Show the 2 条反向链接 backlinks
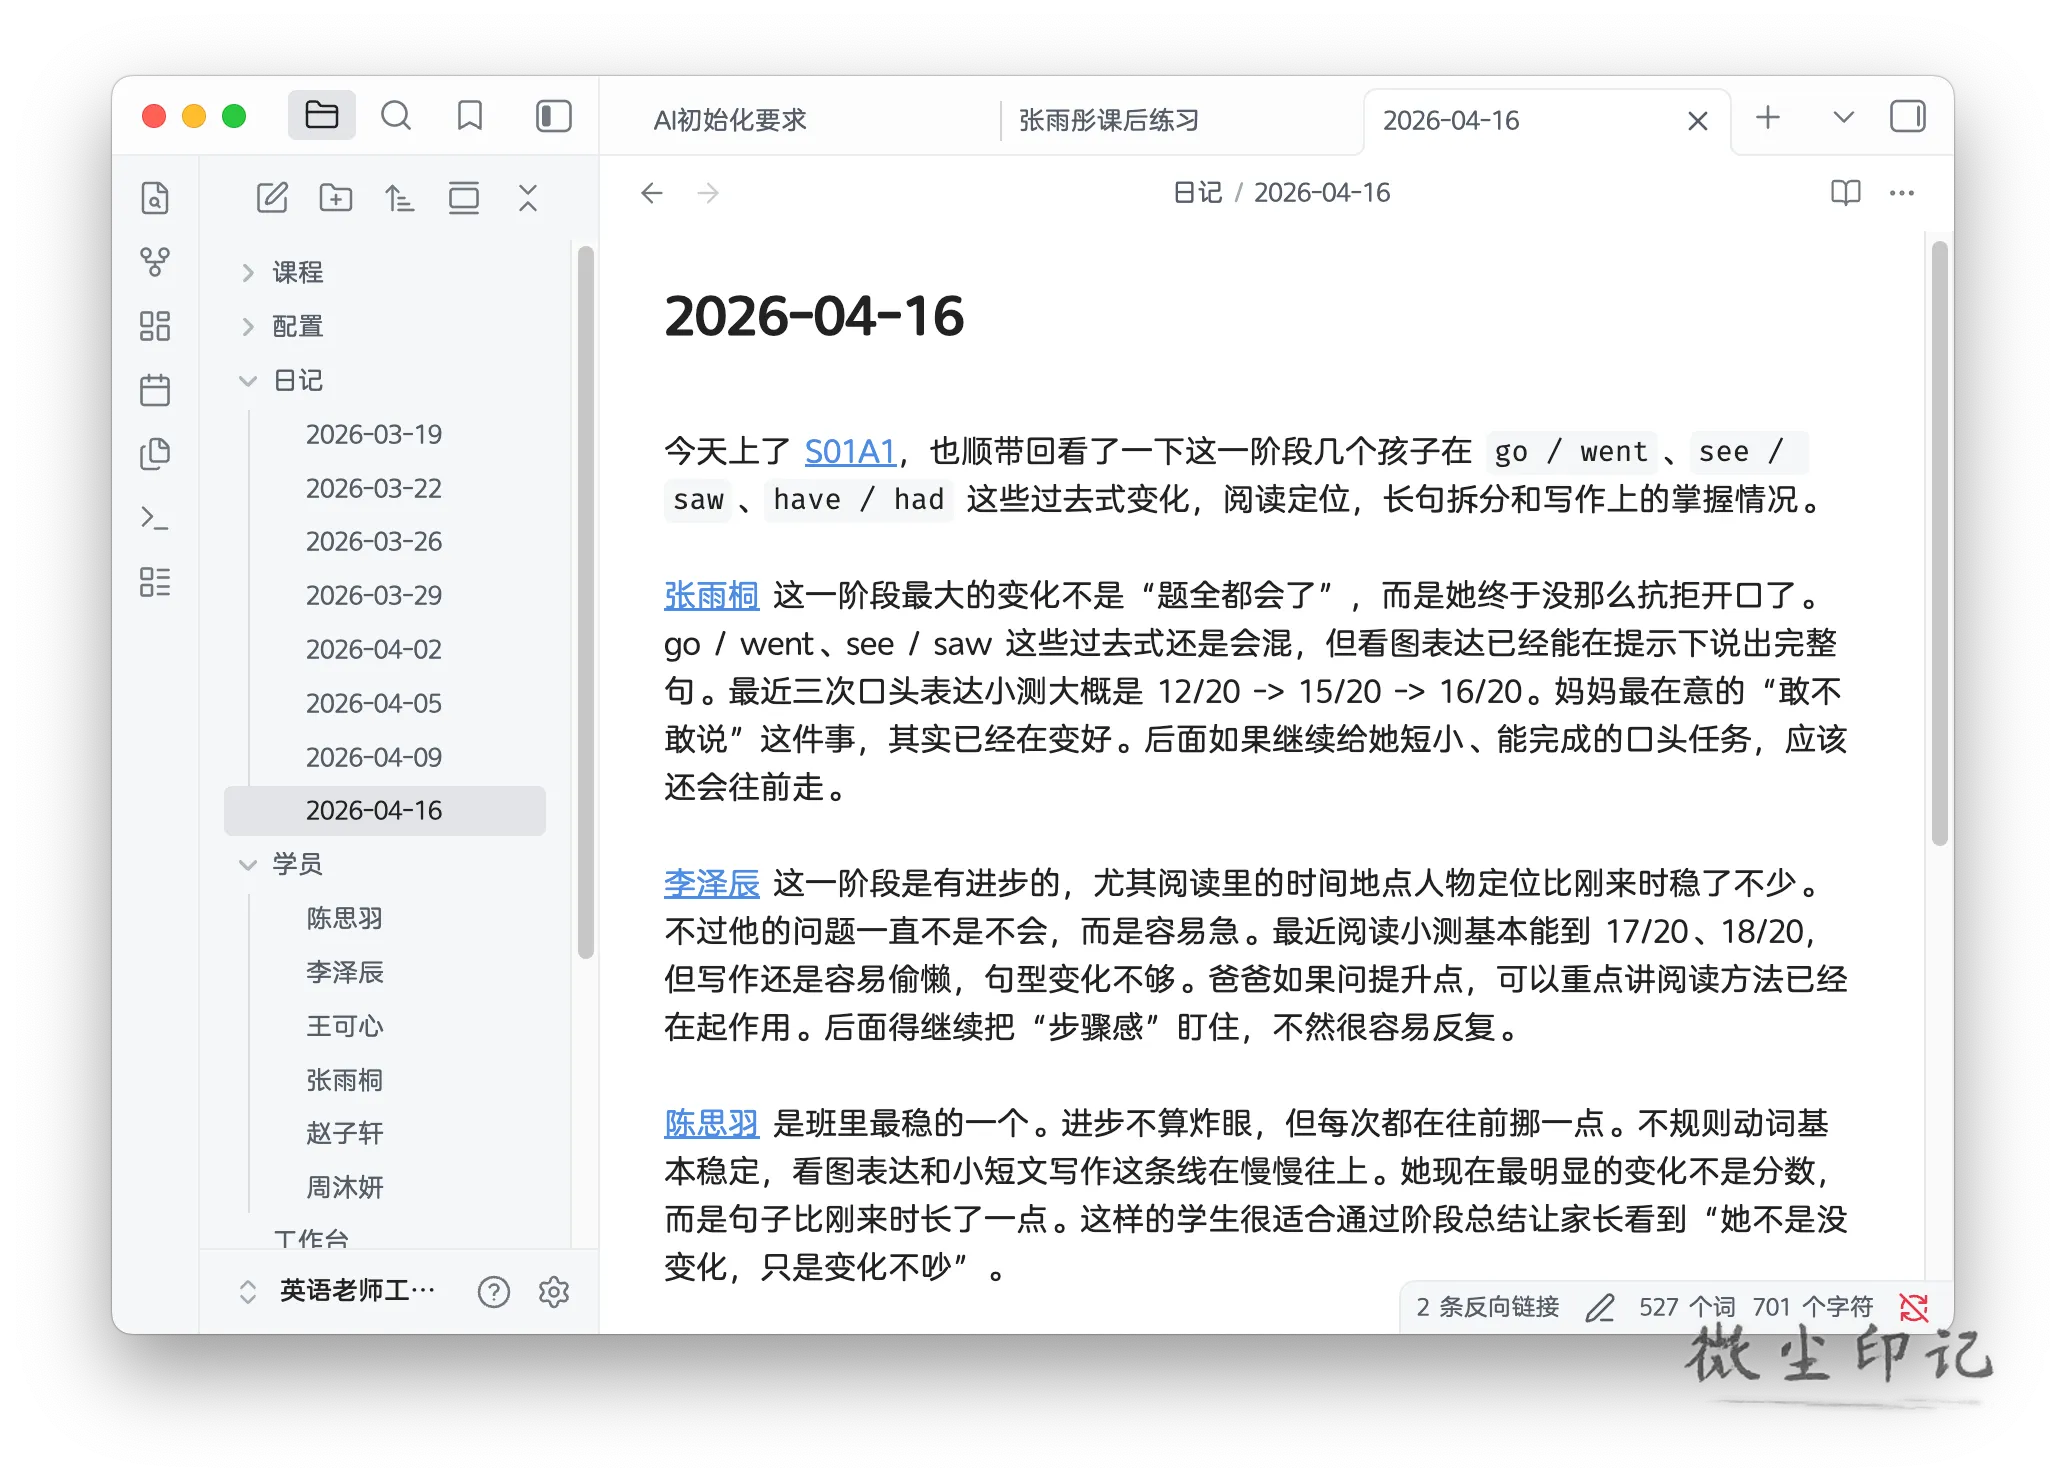Screen dimensions: 2066x1482 click(x=1487, y=1307)
